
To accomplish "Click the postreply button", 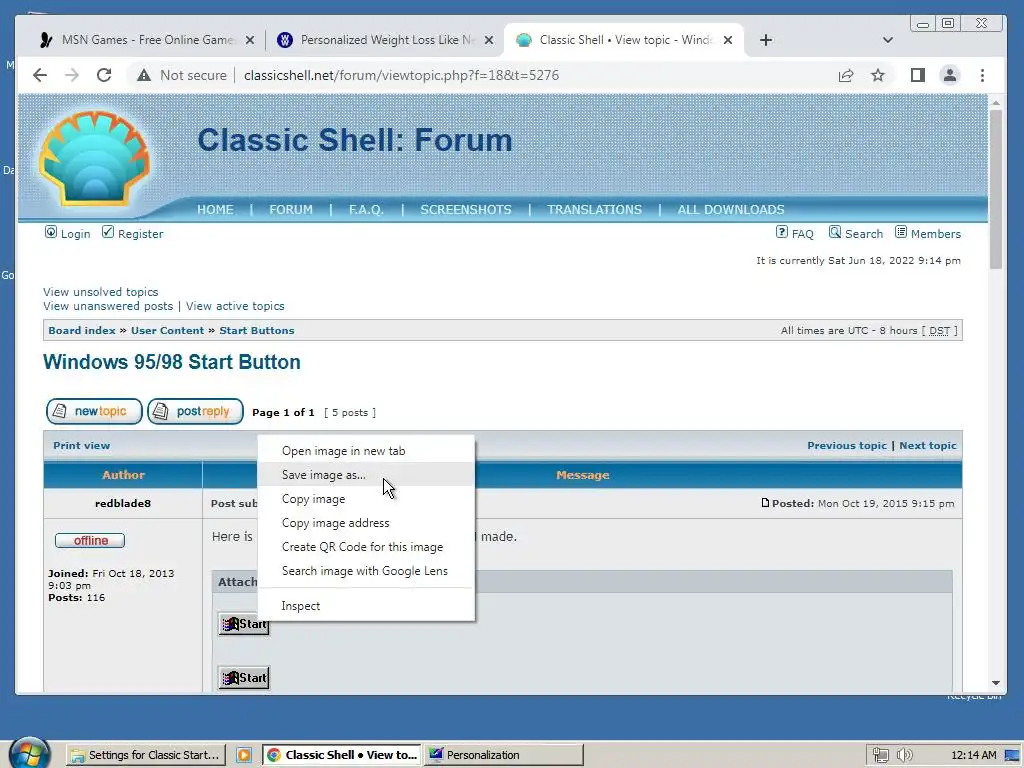I will coord(195,411).
